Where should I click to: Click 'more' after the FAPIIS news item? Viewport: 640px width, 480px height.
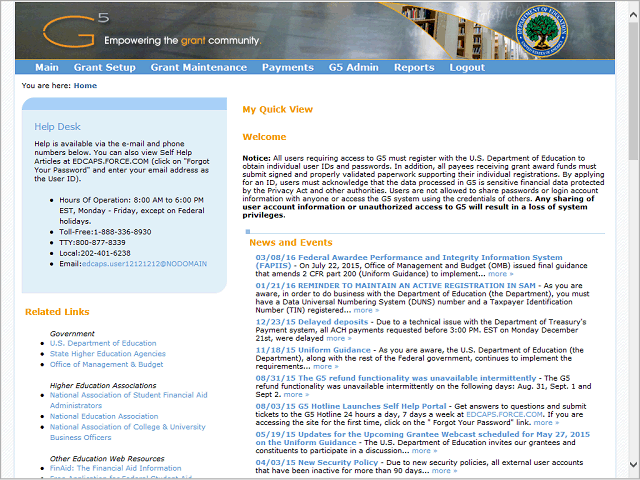(x=500, y=274)
